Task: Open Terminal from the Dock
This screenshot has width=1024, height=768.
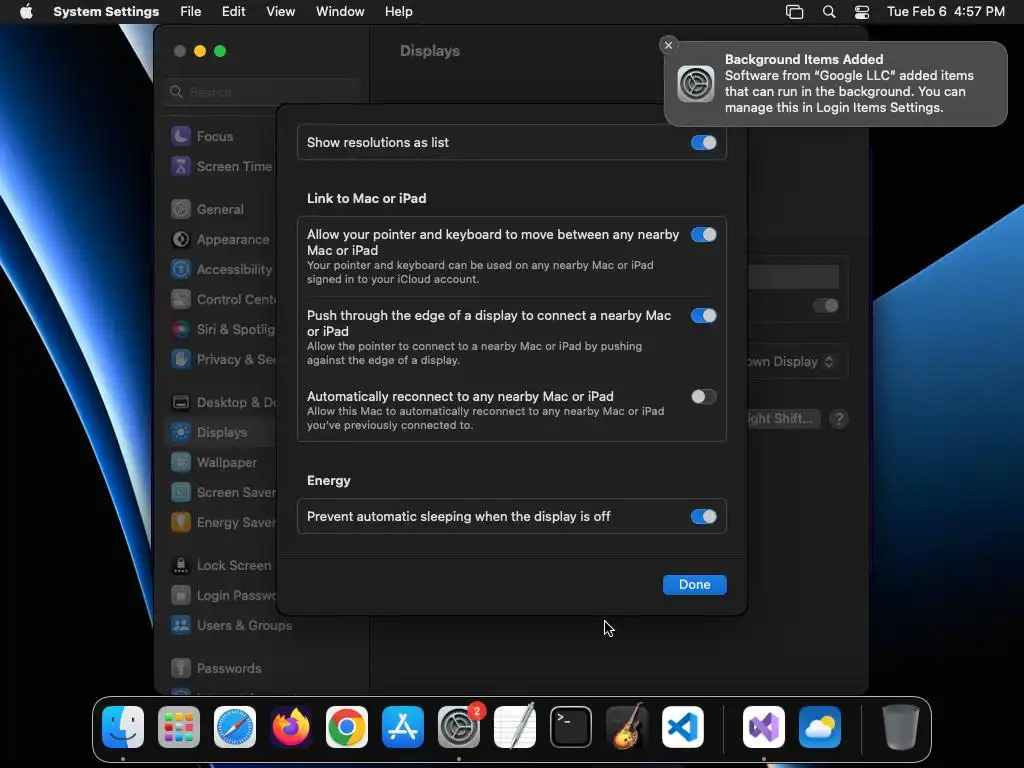Action: click(x=571, y=727)
